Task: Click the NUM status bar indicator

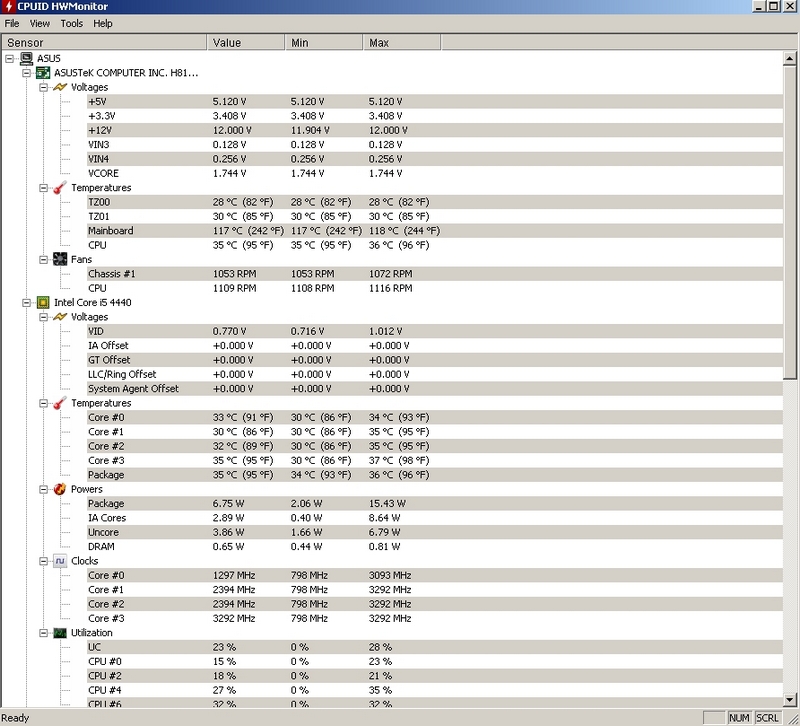Action: [x=739, y=718]
